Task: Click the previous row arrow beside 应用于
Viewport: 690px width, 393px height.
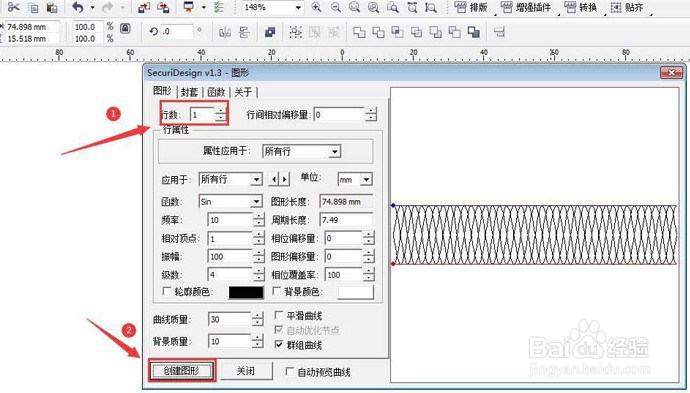Action: click(274, 179)
